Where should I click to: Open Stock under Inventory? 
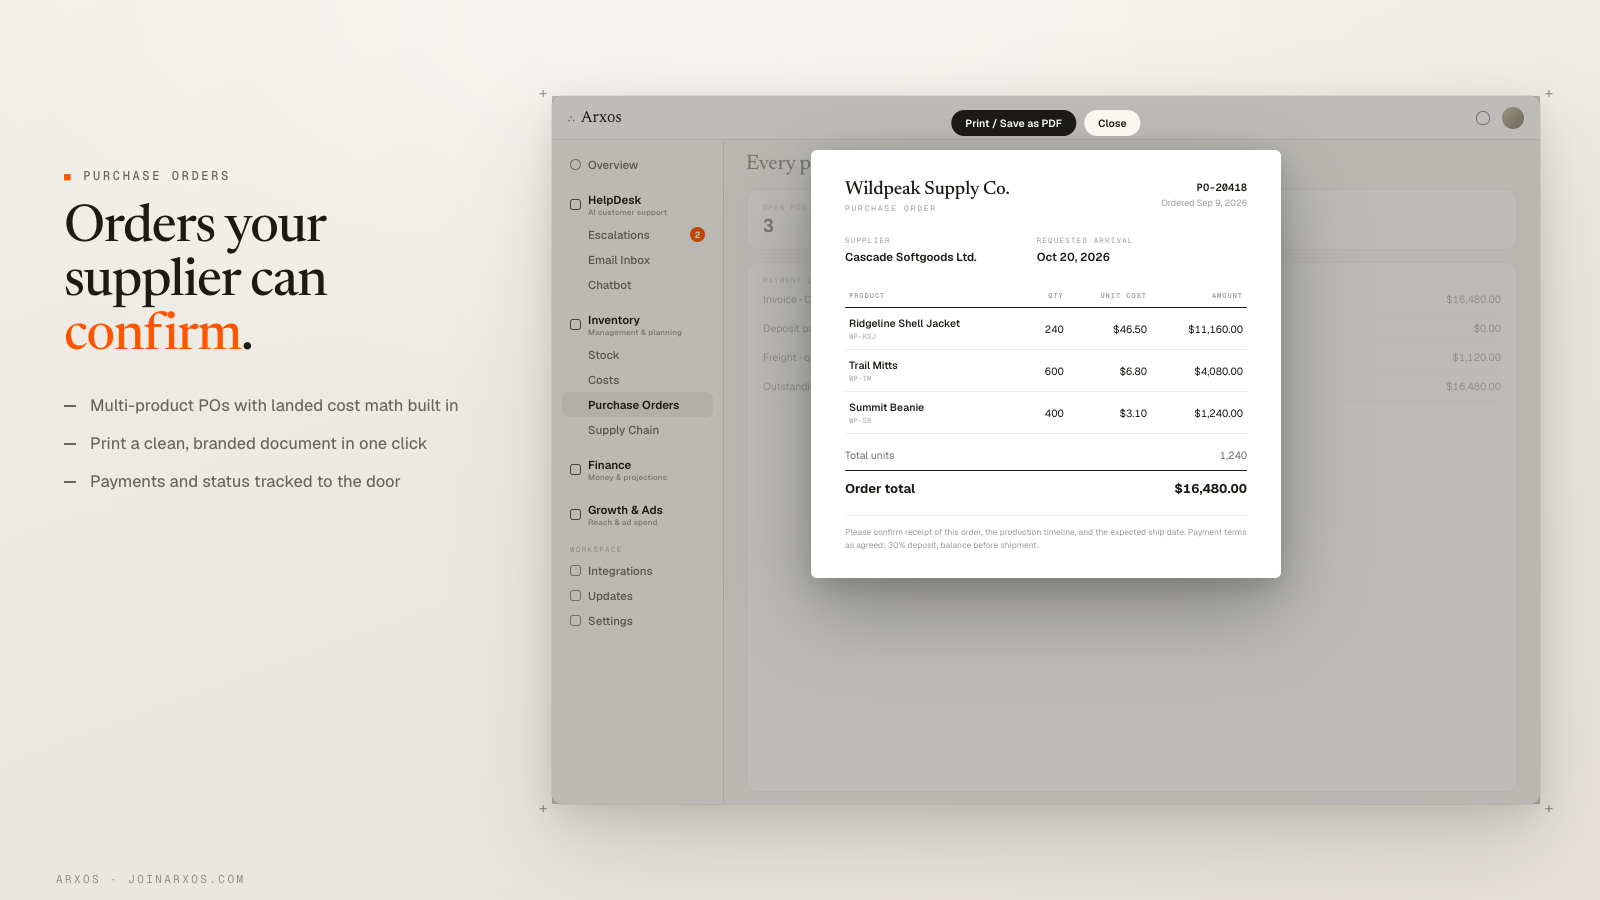603,355
